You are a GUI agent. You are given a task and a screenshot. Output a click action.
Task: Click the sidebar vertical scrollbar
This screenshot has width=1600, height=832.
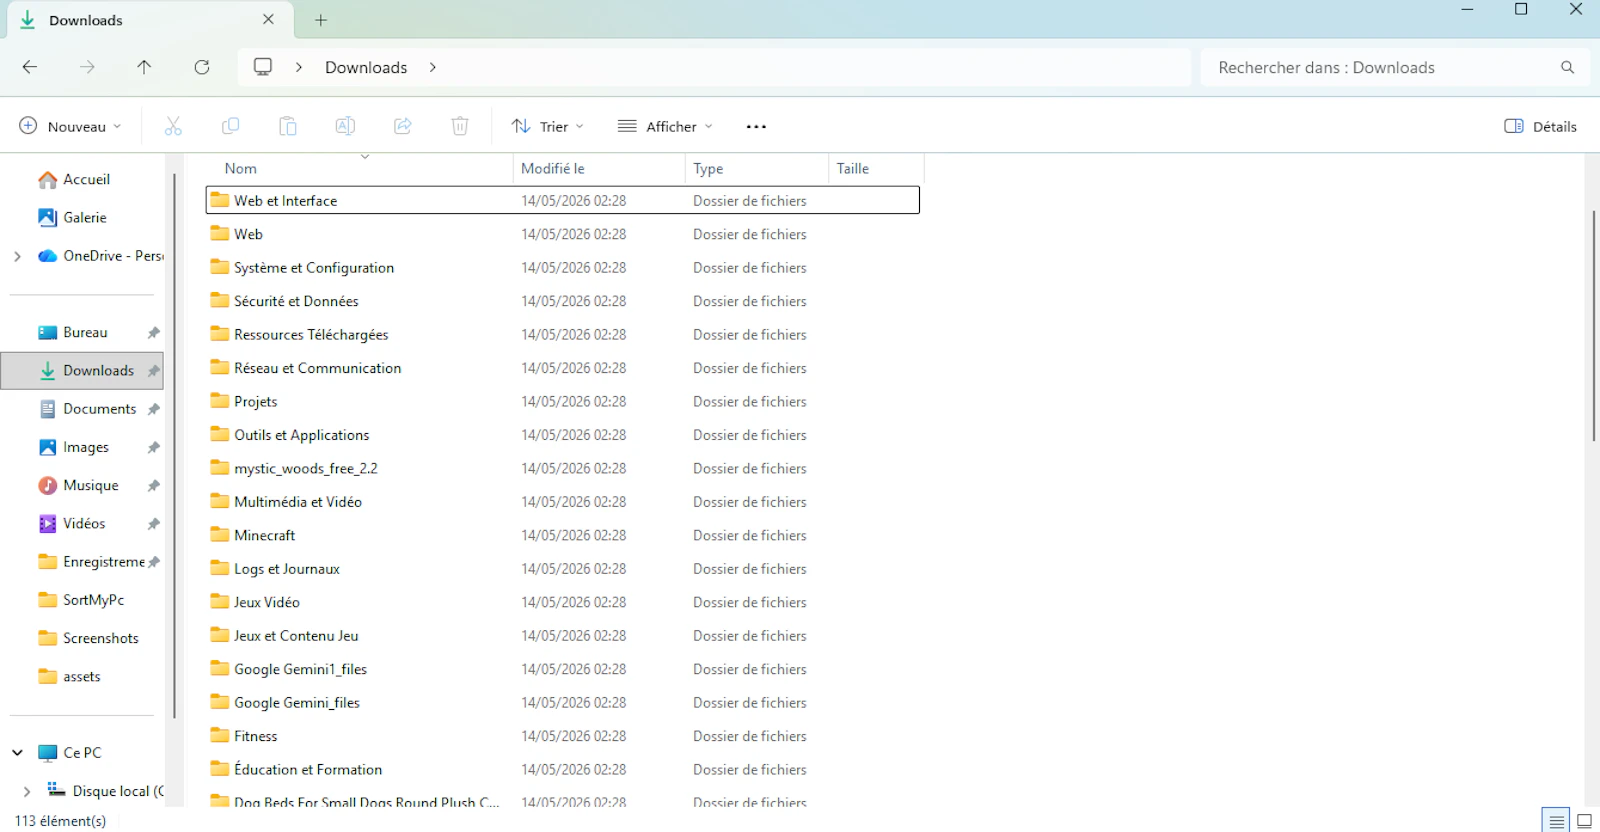pos(175,445)
